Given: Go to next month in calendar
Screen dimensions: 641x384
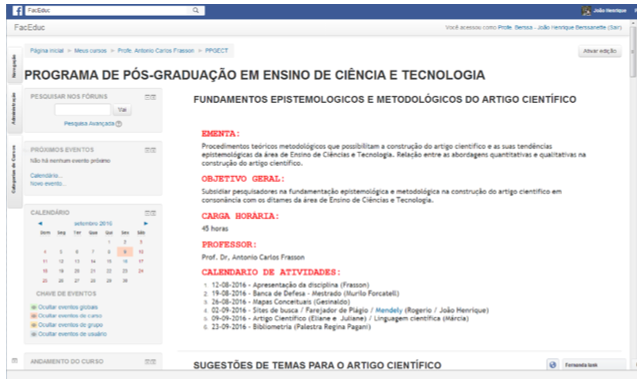Looking at the screenshot, I should pos(146,224).
